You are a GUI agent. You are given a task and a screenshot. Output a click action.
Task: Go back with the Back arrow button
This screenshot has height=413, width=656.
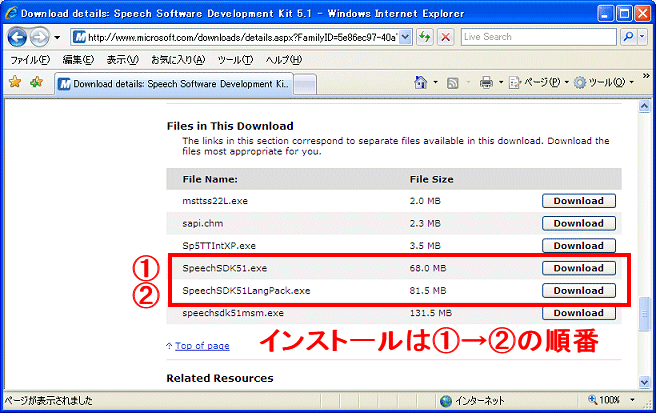[x=17, y=37]
